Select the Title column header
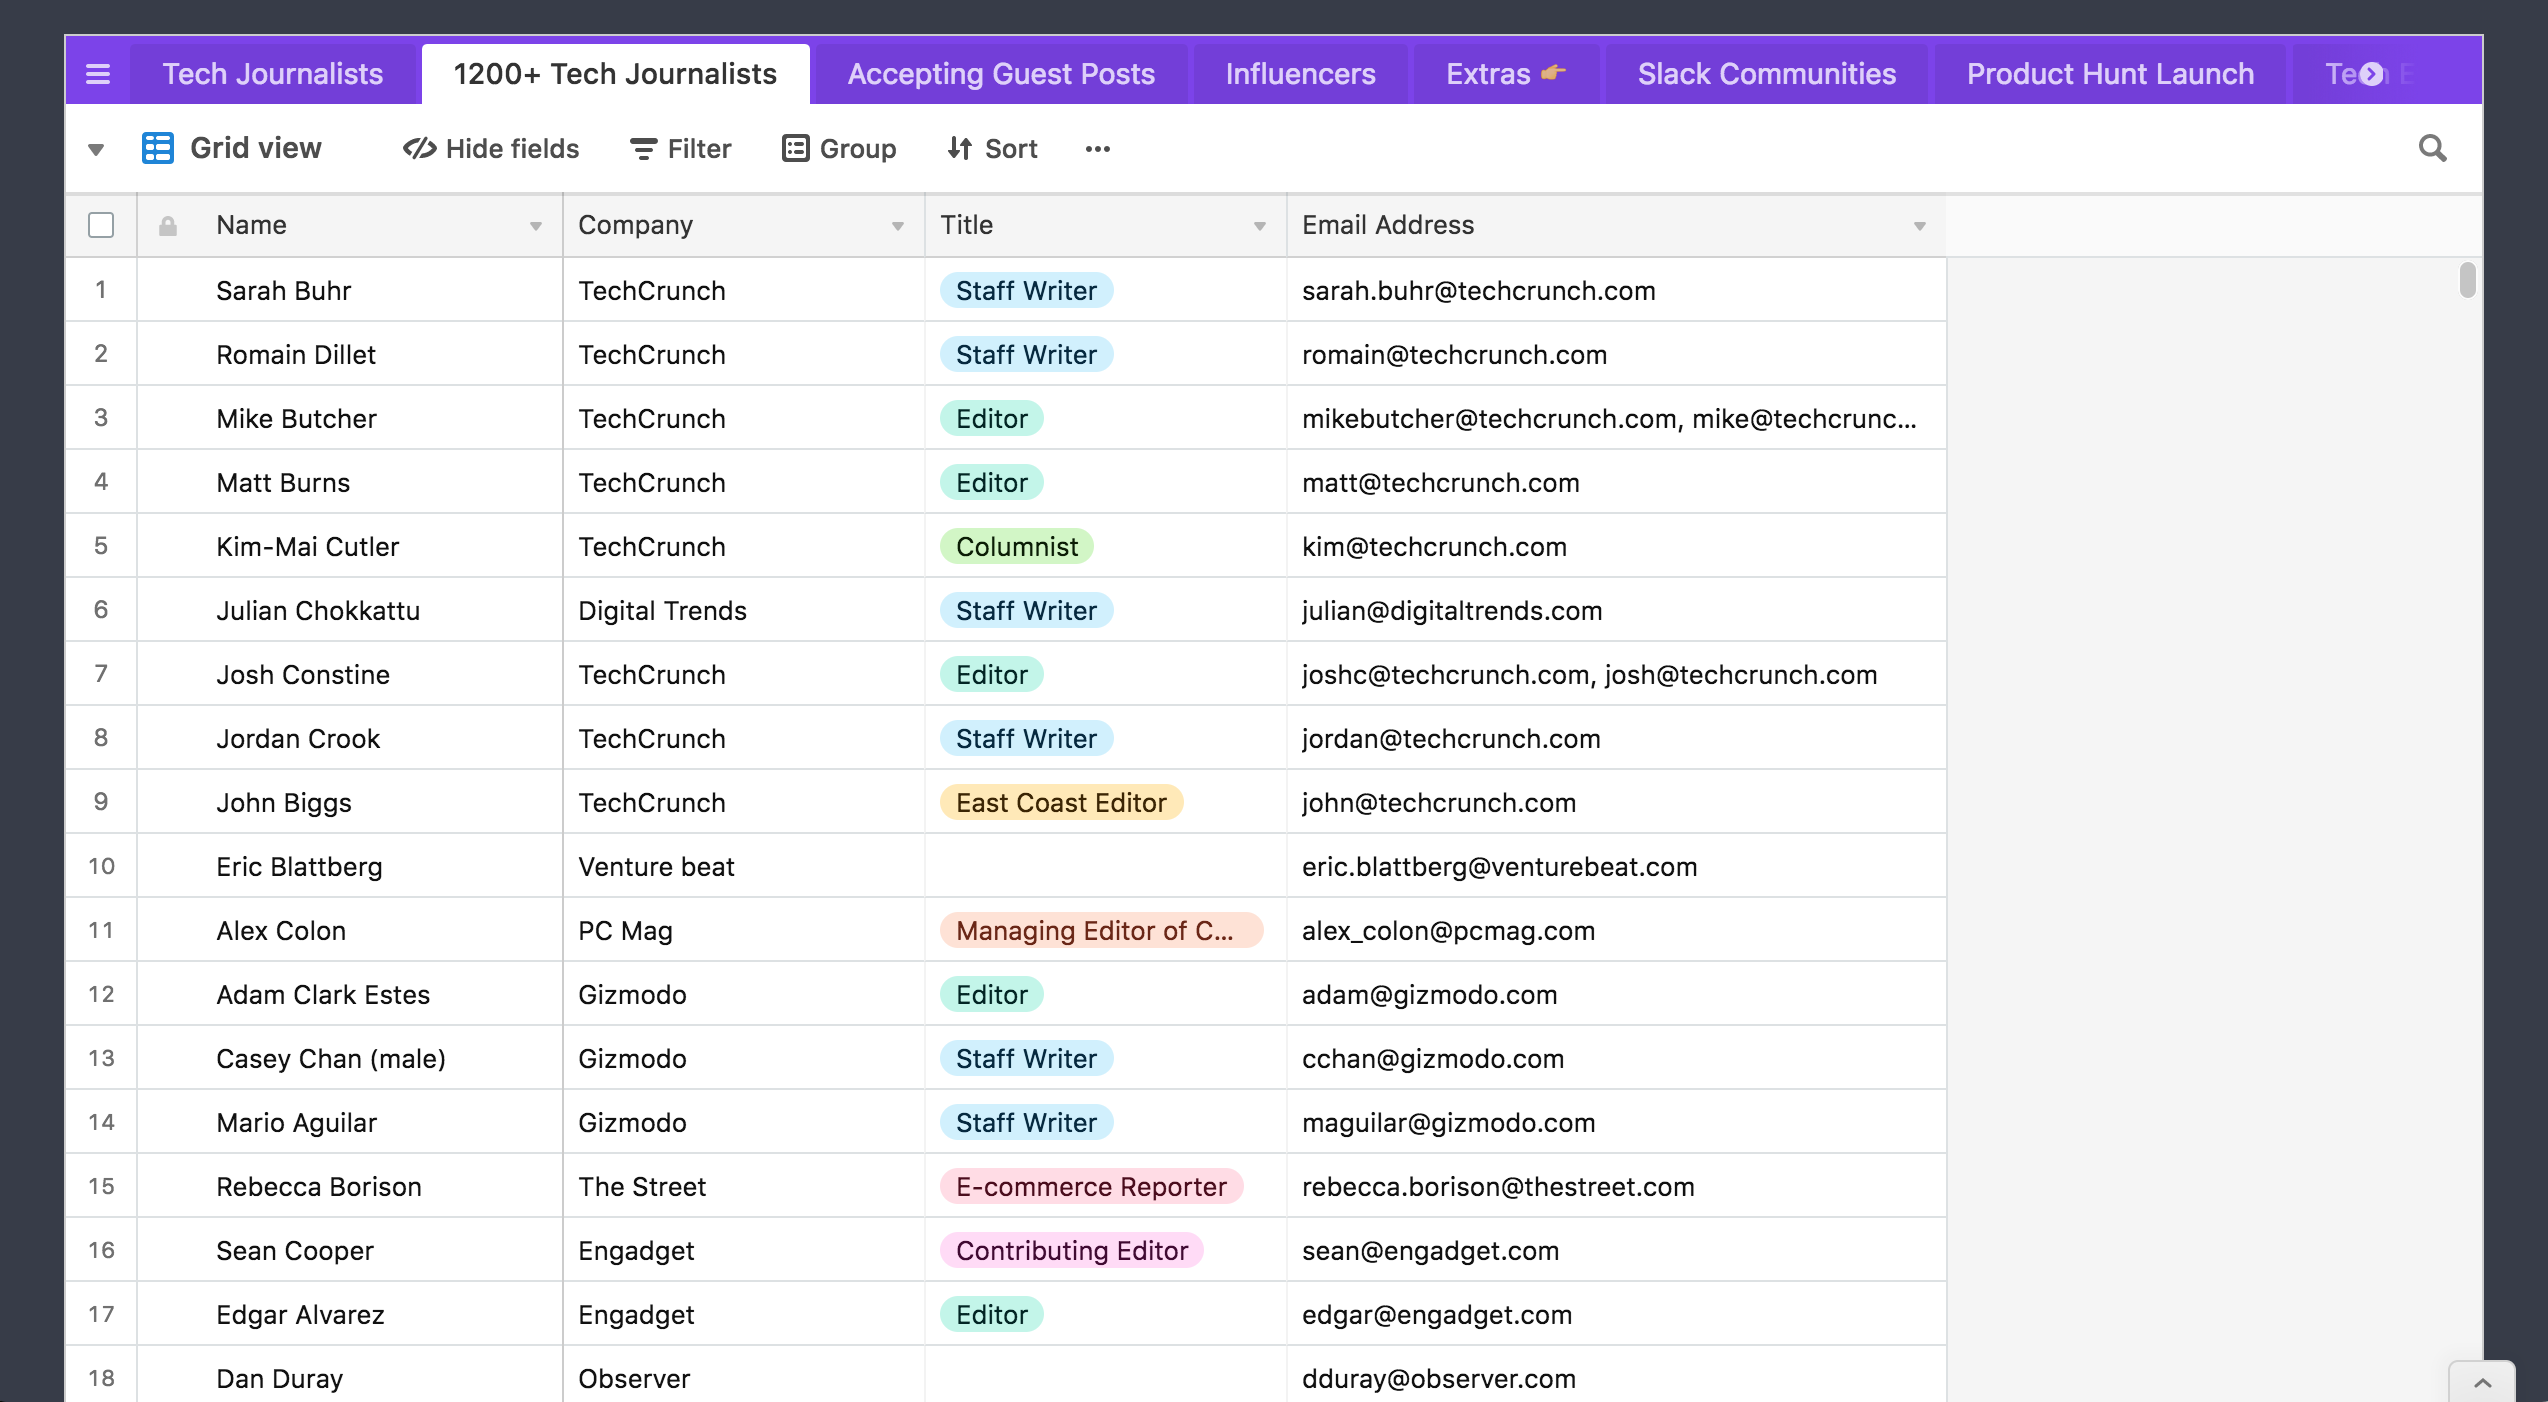The image size is (2548, 1402). [1106, 225]
